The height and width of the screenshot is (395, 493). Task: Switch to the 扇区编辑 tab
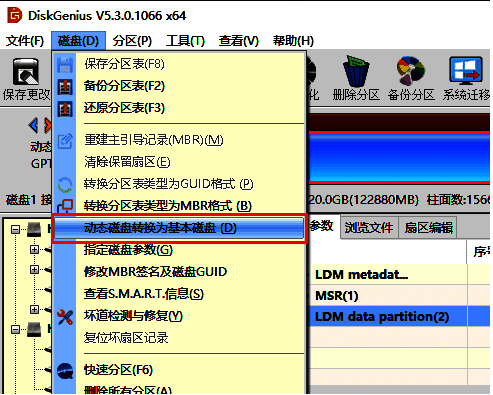(428, 228)
